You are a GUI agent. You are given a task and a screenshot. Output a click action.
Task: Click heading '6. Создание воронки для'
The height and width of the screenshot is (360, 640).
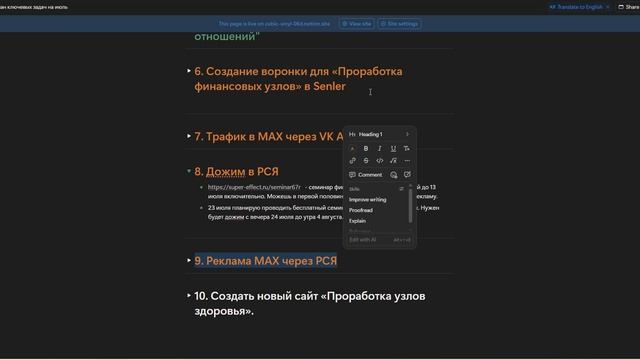(x=298, y=79)
